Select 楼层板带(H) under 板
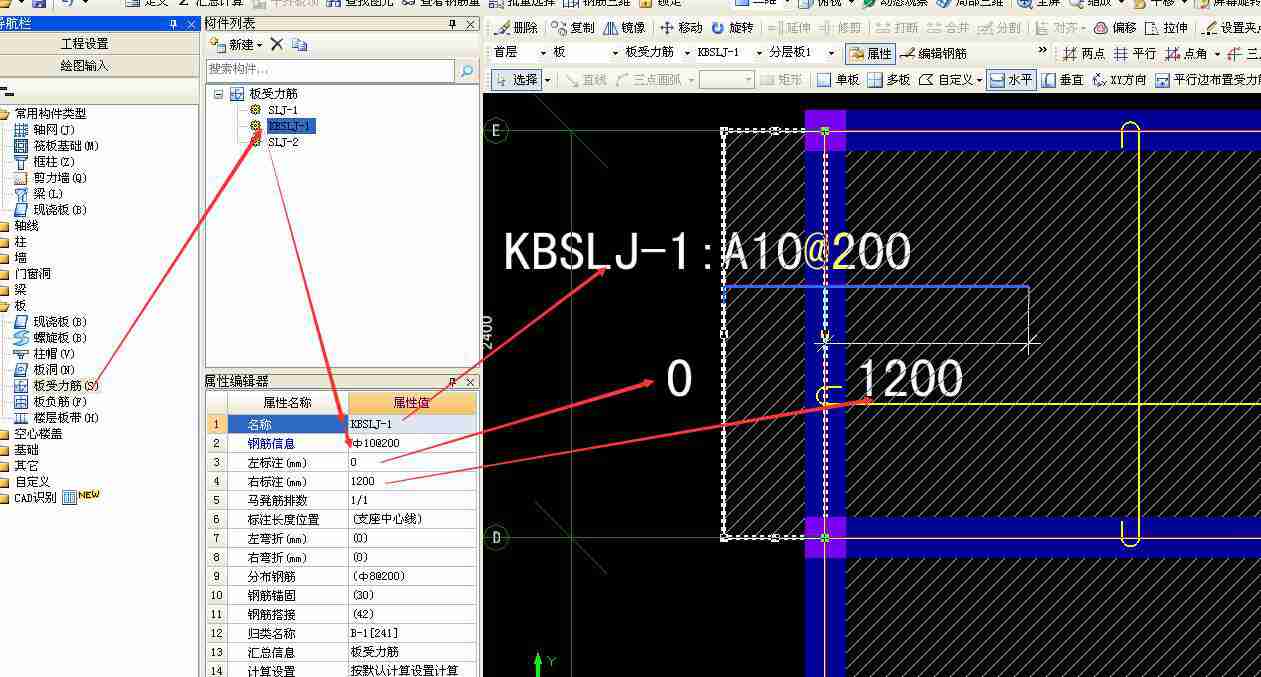Screen dimensions: 1261x677 click(57, 417)
